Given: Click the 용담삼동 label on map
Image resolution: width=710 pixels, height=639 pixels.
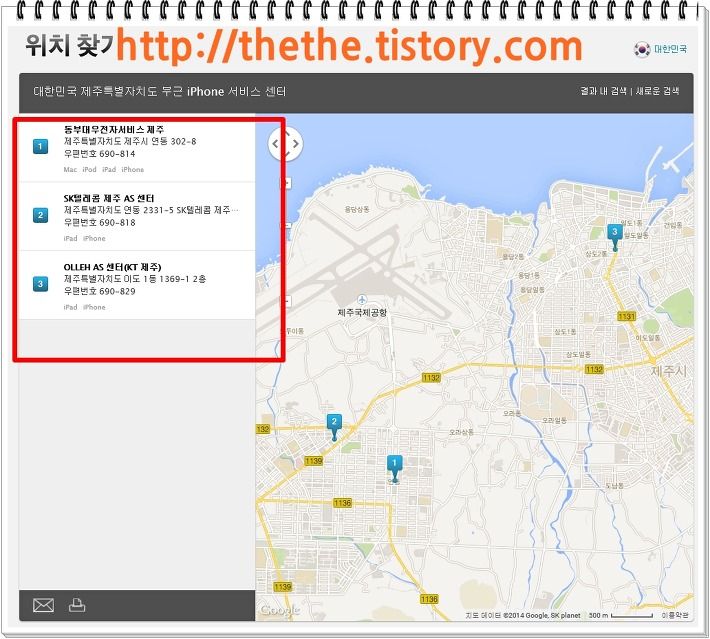Looking at the screenshot, I should (x=357, y=209).
